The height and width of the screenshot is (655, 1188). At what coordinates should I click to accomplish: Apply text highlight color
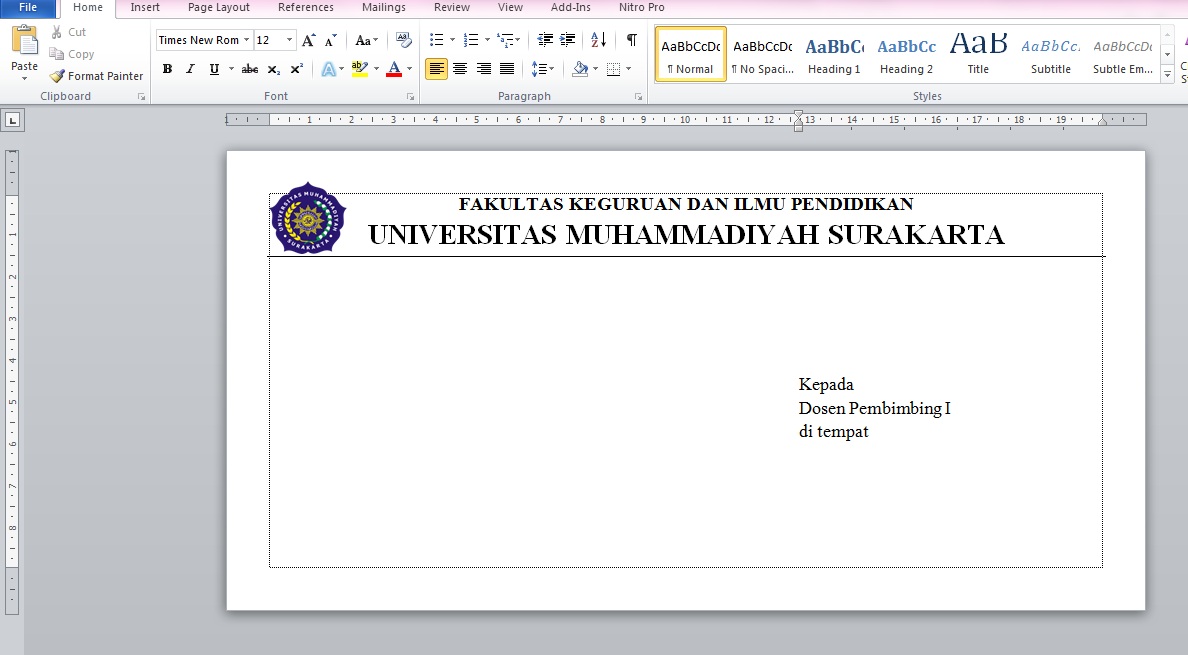click(x=359, y=69)
